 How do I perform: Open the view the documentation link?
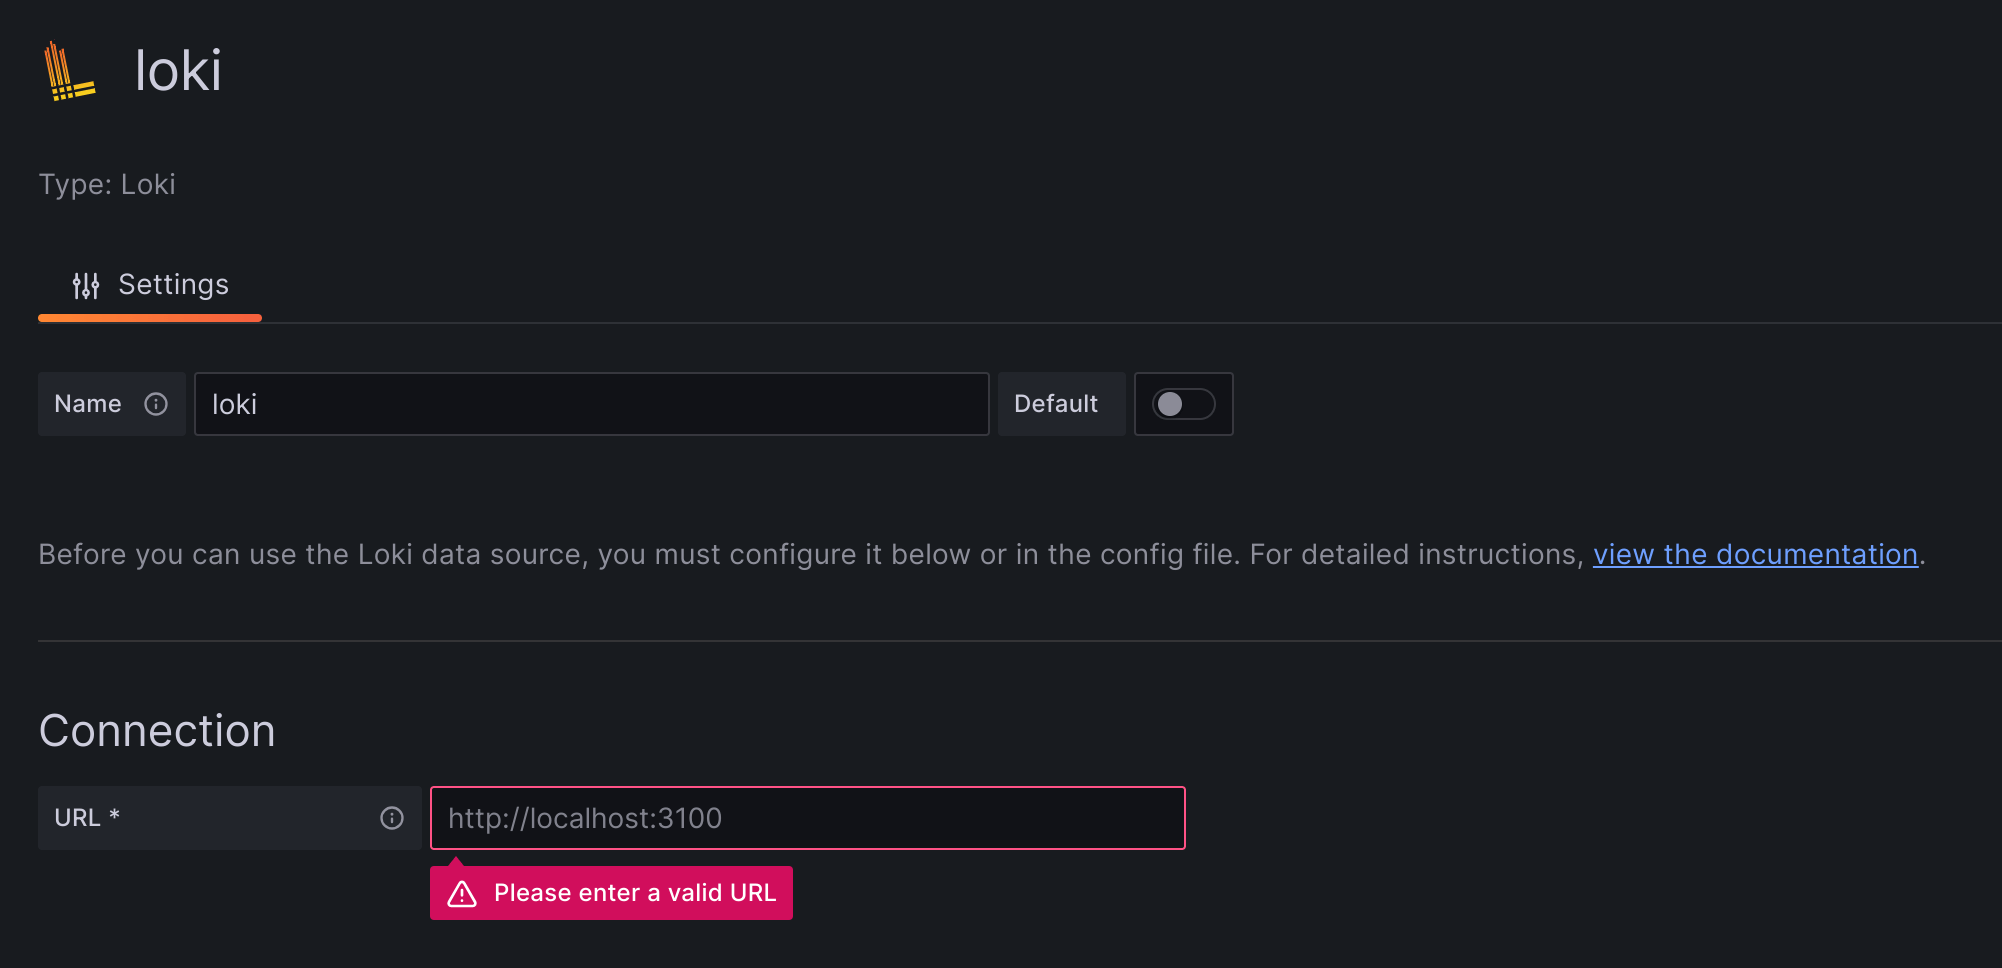(x=1754, y=554)
